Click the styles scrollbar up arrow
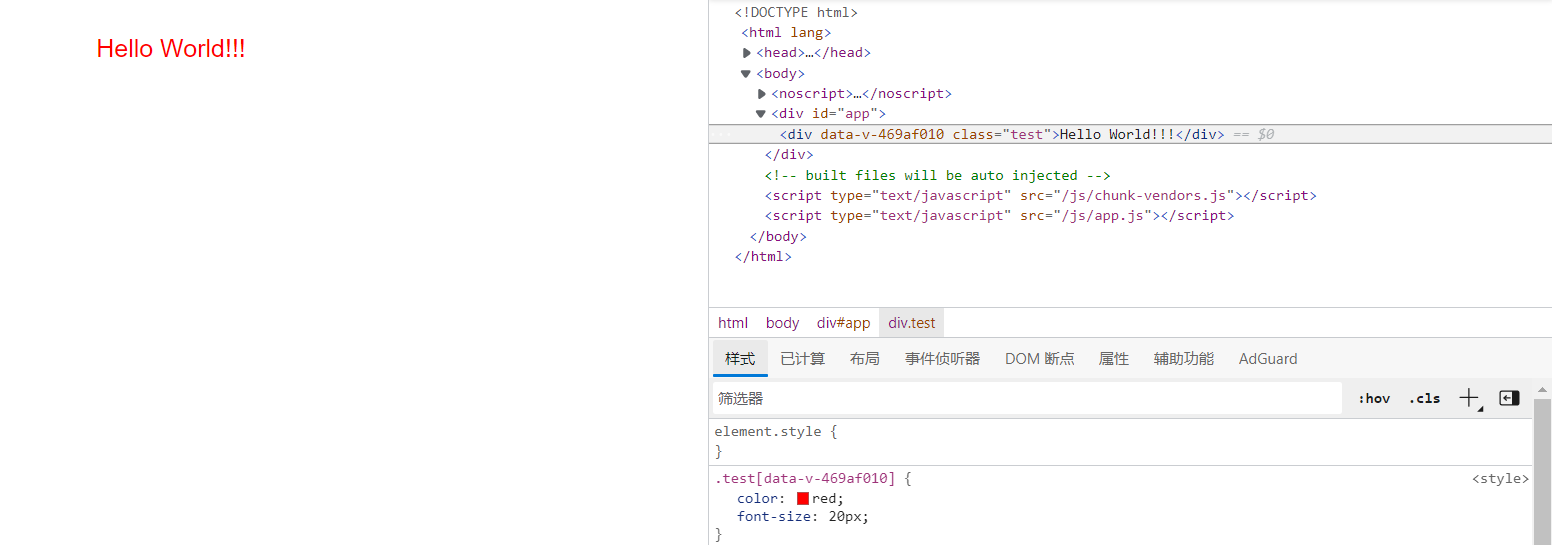The height and width of the screenshot is (545, 1552). (1542, 389)
